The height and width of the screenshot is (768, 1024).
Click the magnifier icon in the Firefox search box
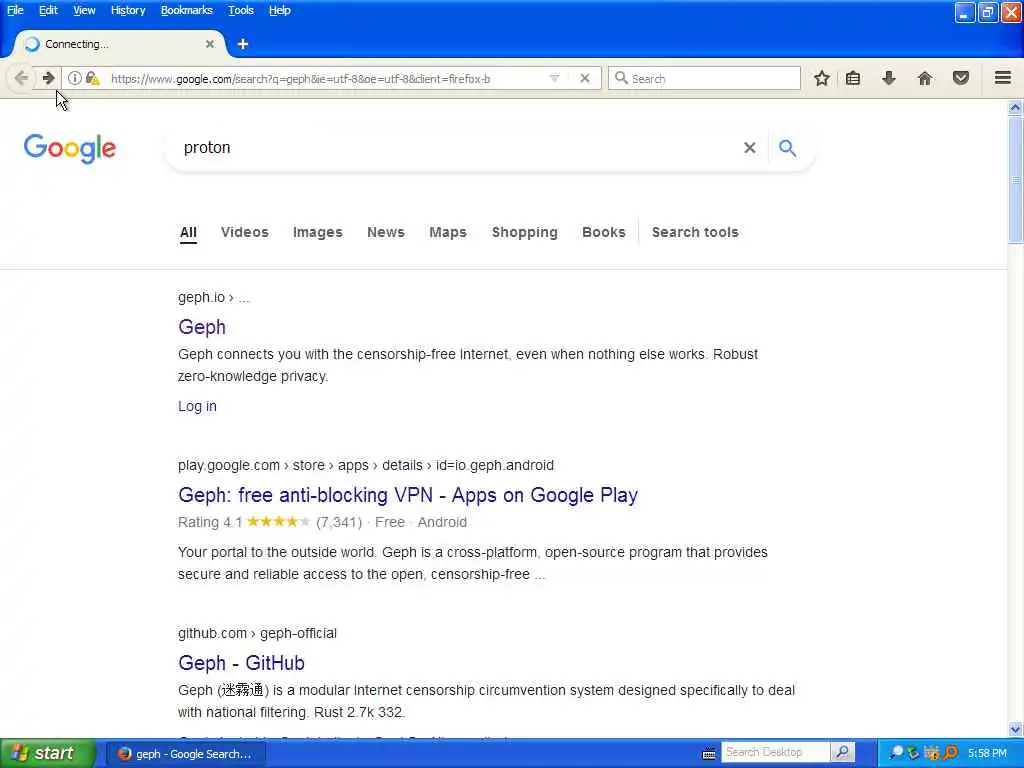[x=621, y=78]
